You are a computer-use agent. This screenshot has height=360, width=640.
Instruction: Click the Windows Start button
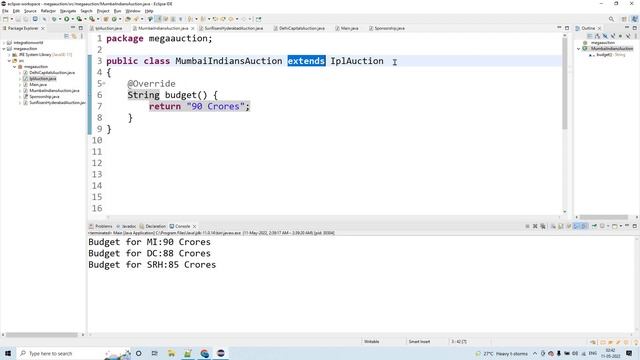coord(8,353)
